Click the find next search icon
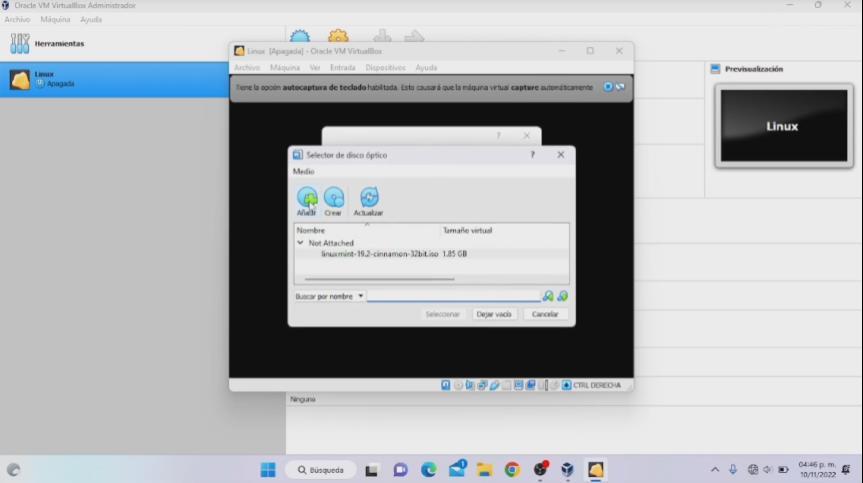 (562, 297)
